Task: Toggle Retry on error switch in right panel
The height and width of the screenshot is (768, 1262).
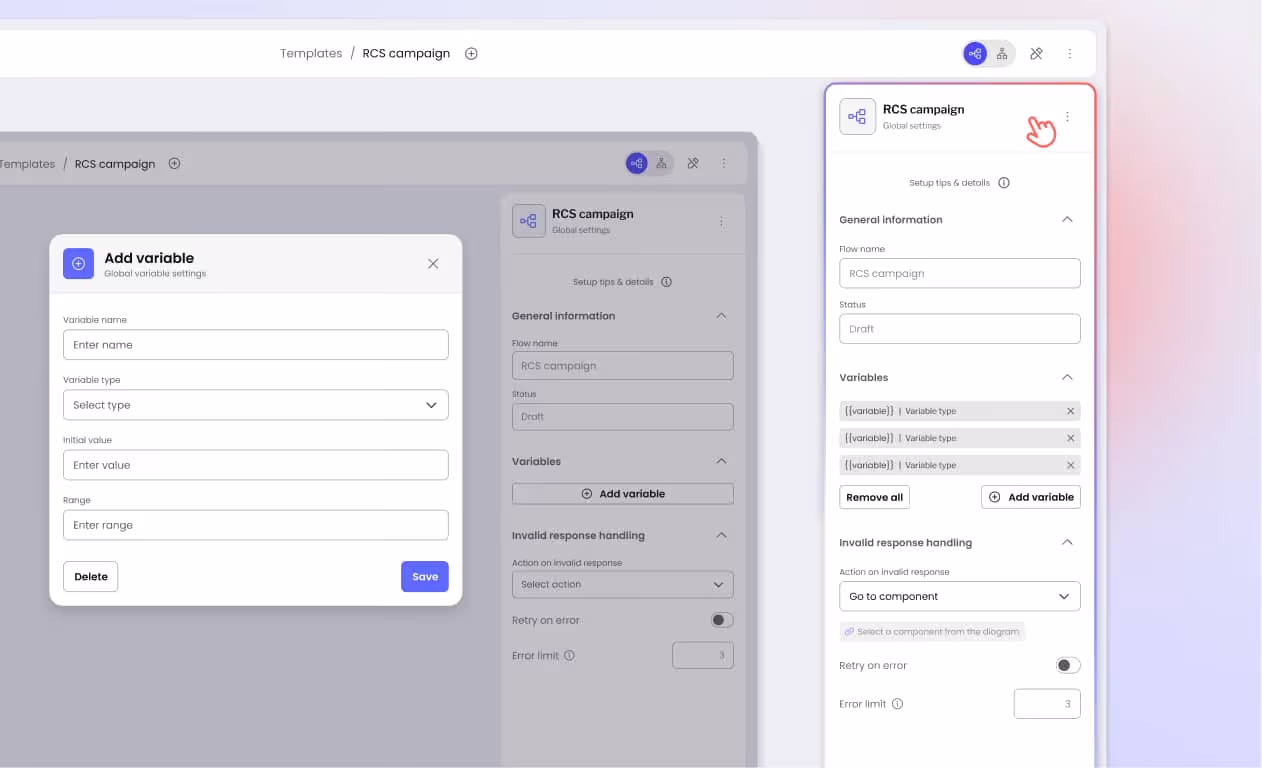Action: (x=1068, y=665)
